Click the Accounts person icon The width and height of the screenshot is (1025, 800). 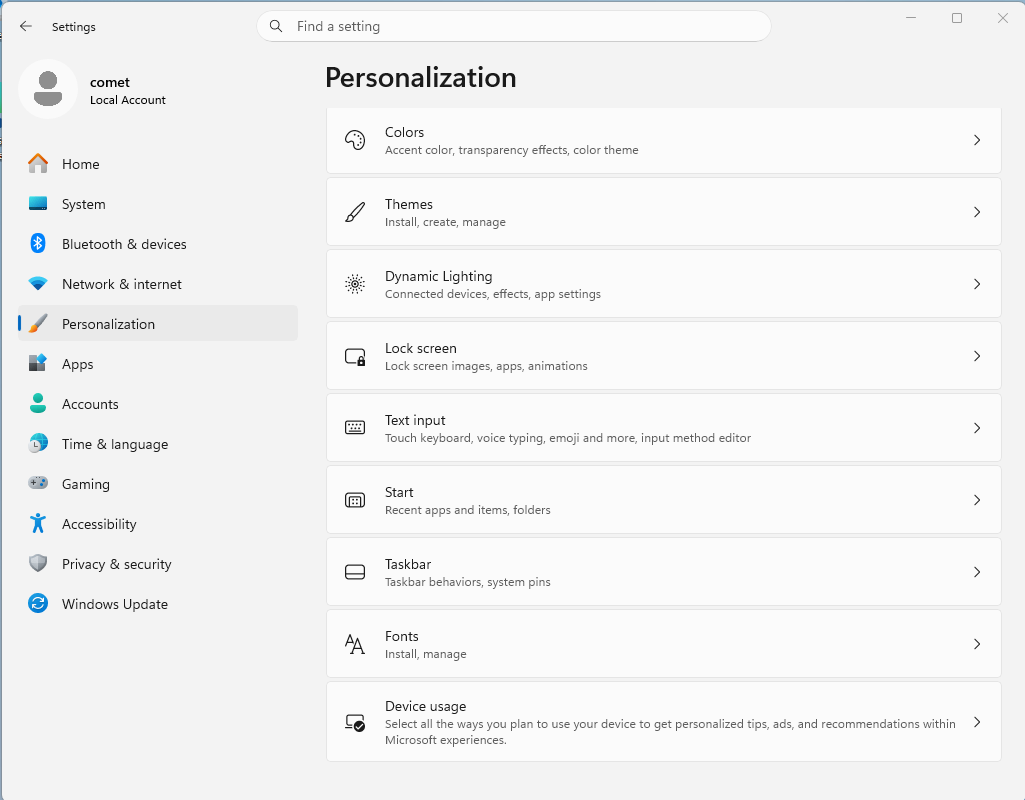pyautogui.click(x=38, y=403)
